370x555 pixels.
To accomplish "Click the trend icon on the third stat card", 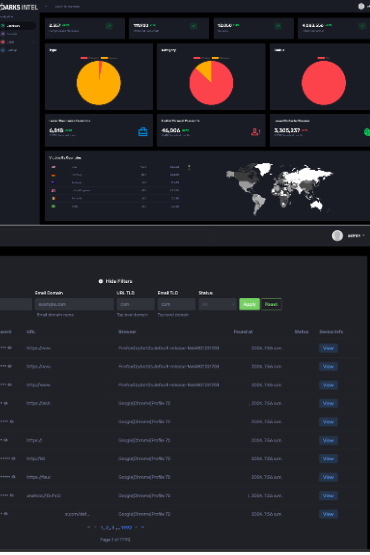I will [278, 26].
